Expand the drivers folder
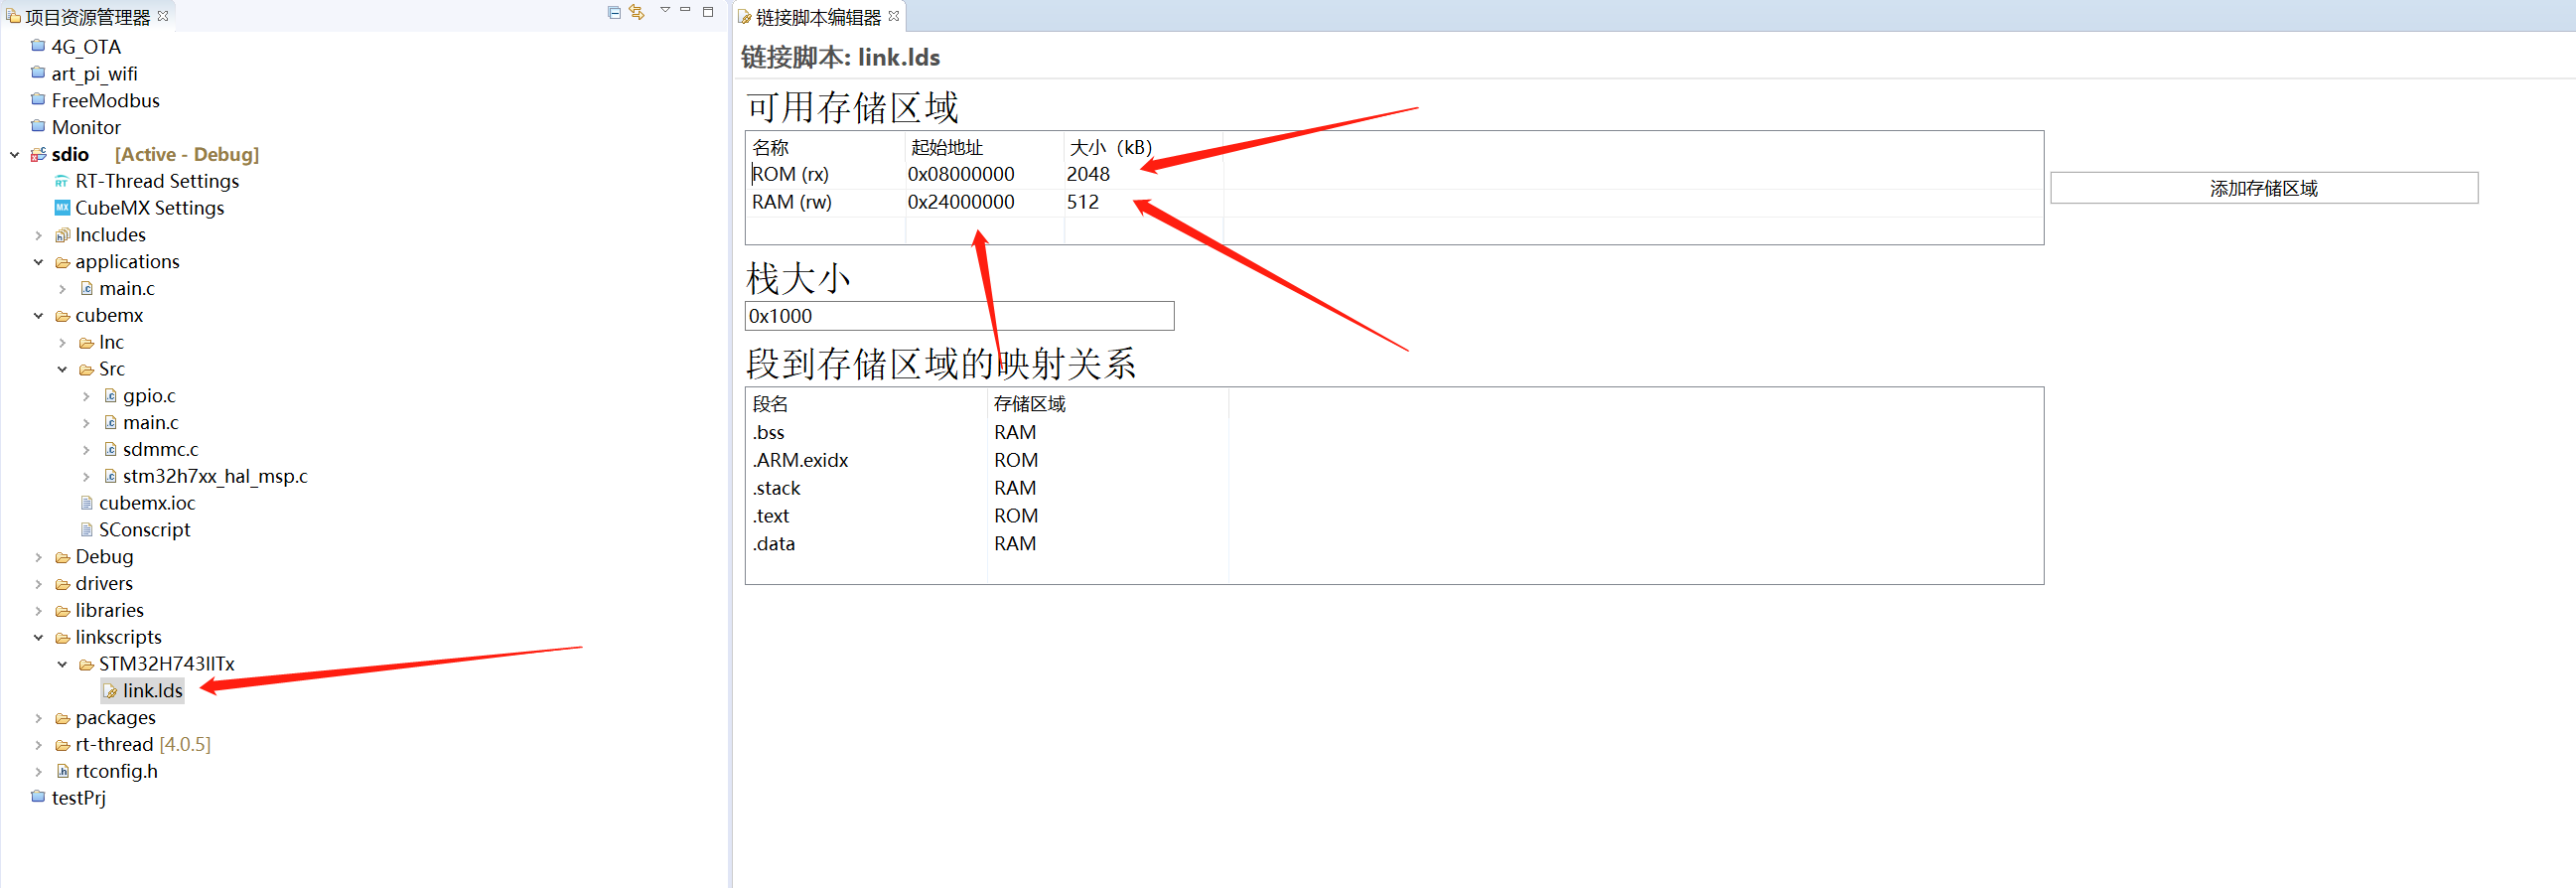 click(38, 584)
